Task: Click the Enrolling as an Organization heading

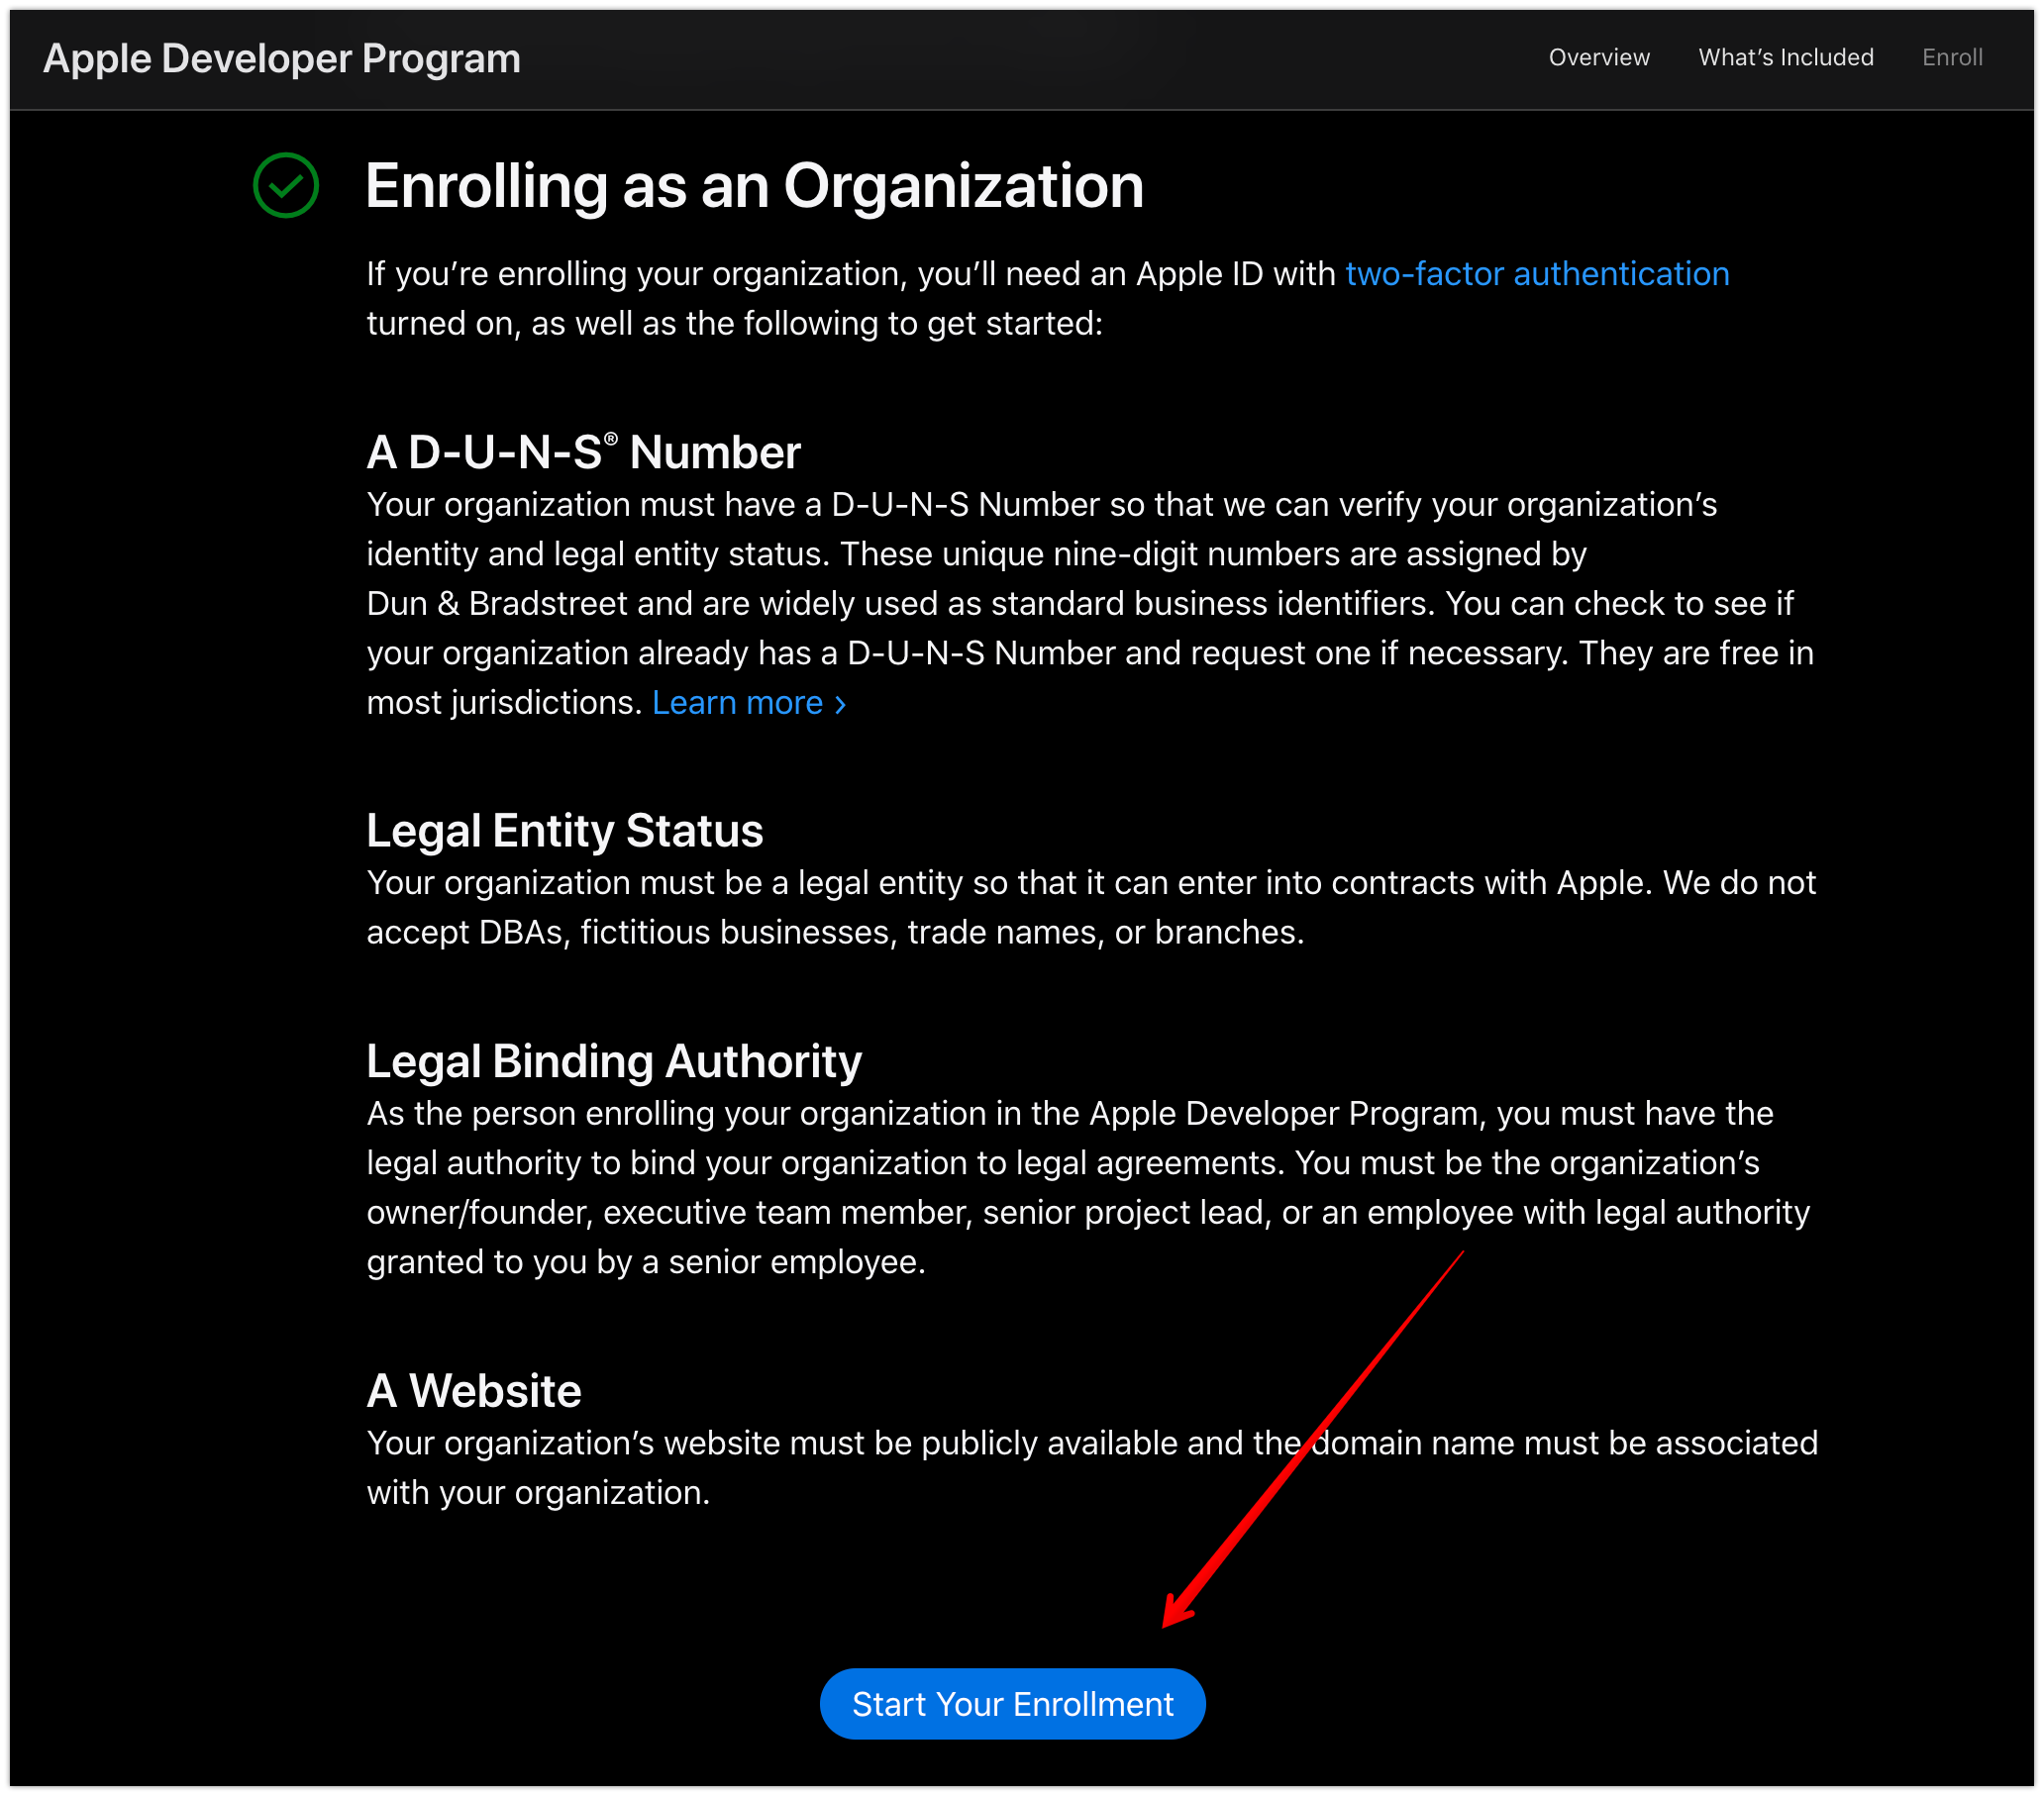Action: (x=754, y=187)
